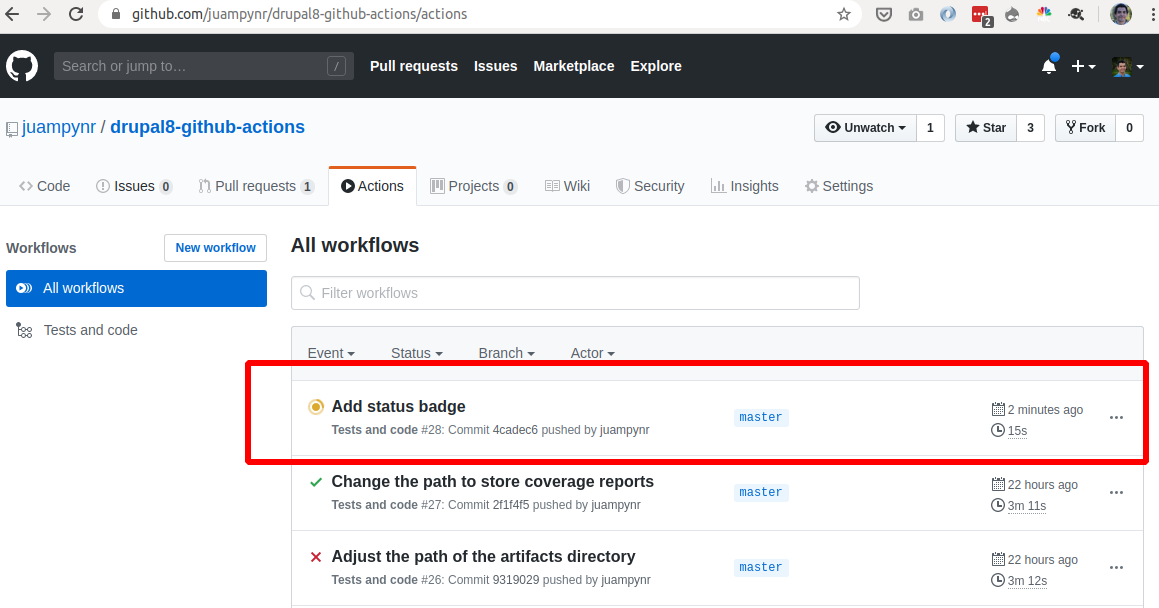Expand the Branch filter dropdown
The width and height of the screenshot is (1159, 608).
(506, 353)
